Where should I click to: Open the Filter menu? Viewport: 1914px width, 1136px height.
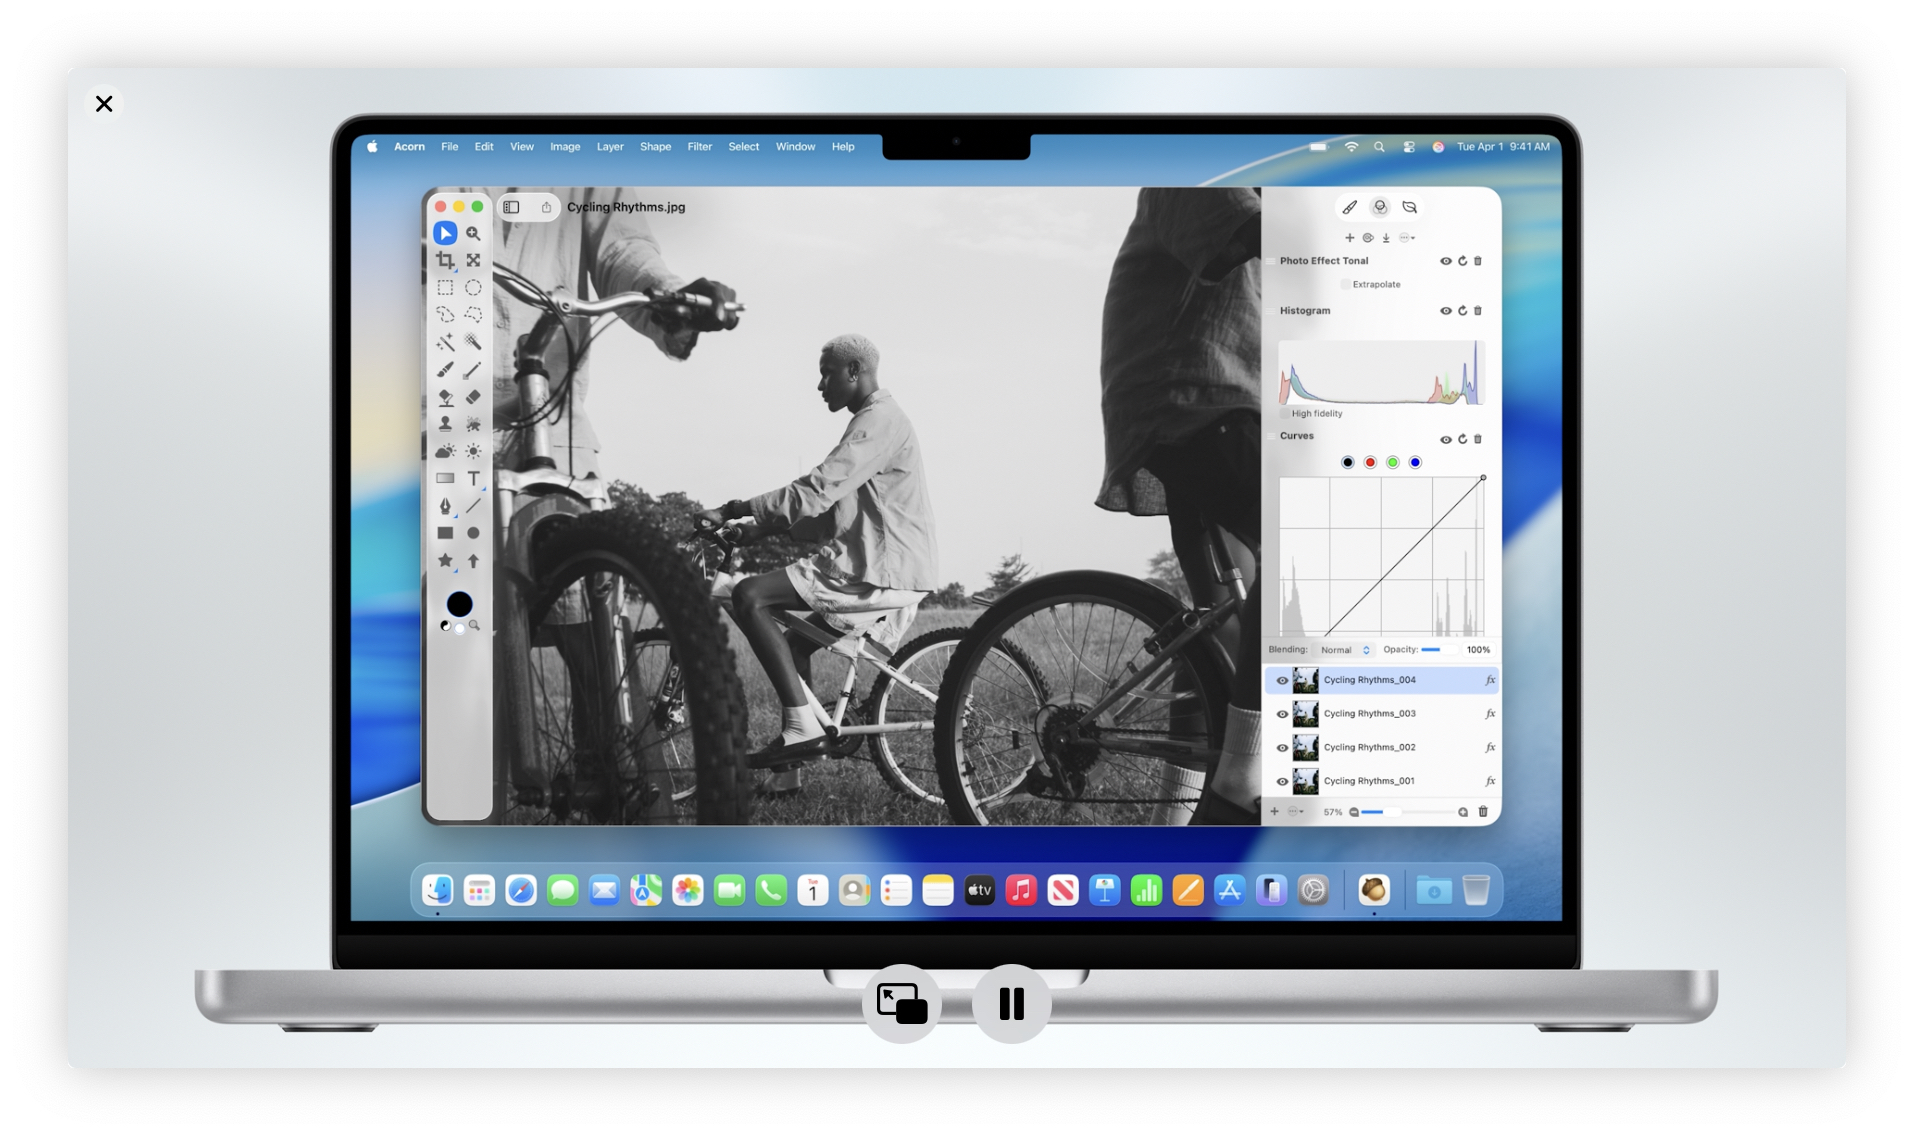pyautogui.click(x=699, y=147)
